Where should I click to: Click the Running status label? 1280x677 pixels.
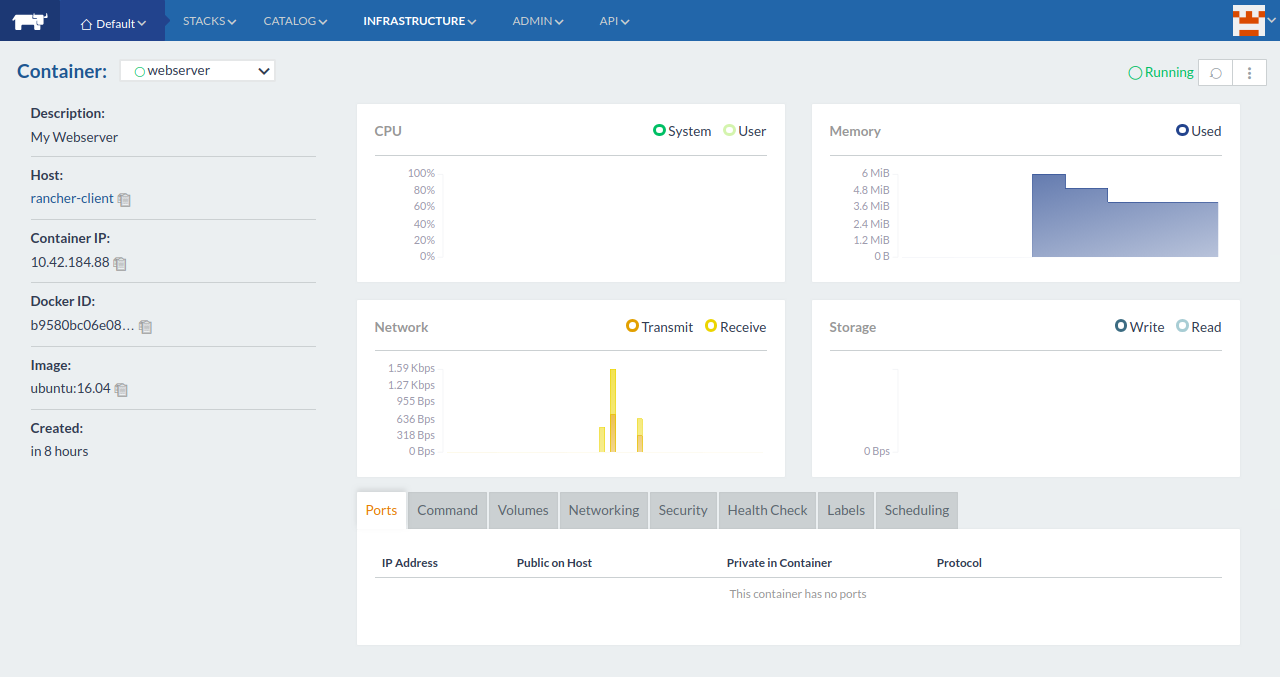point(1169,73)
